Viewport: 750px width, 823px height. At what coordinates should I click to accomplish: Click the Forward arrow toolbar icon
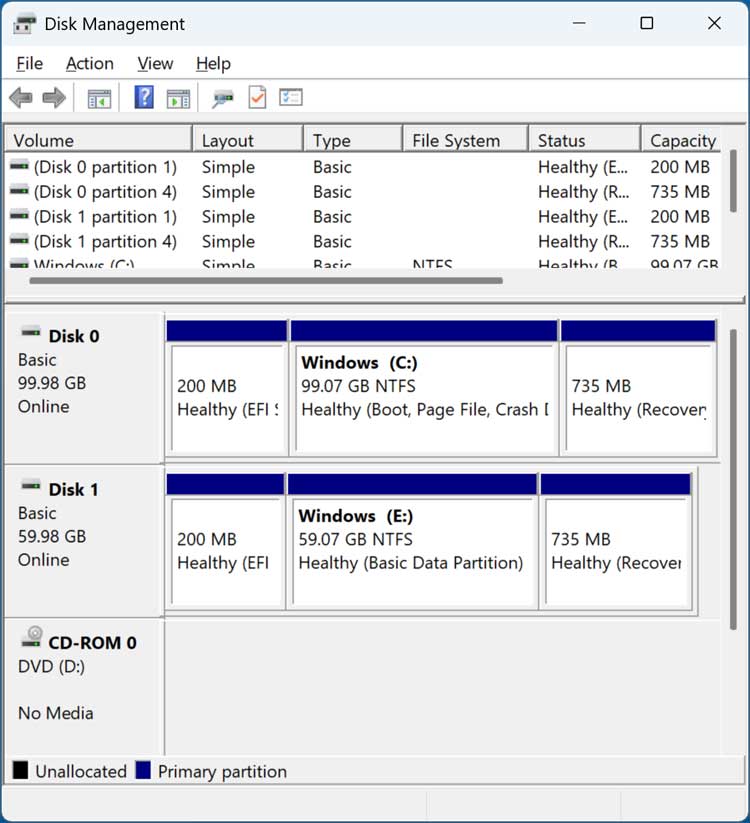54,98
